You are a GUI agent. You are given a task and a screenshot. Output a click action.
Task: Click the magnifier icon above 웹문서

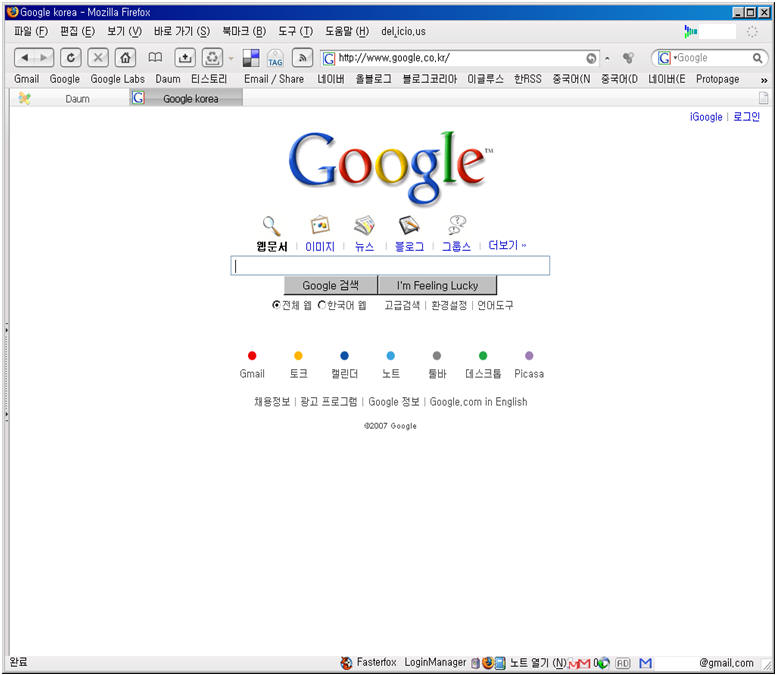[271, 226]
